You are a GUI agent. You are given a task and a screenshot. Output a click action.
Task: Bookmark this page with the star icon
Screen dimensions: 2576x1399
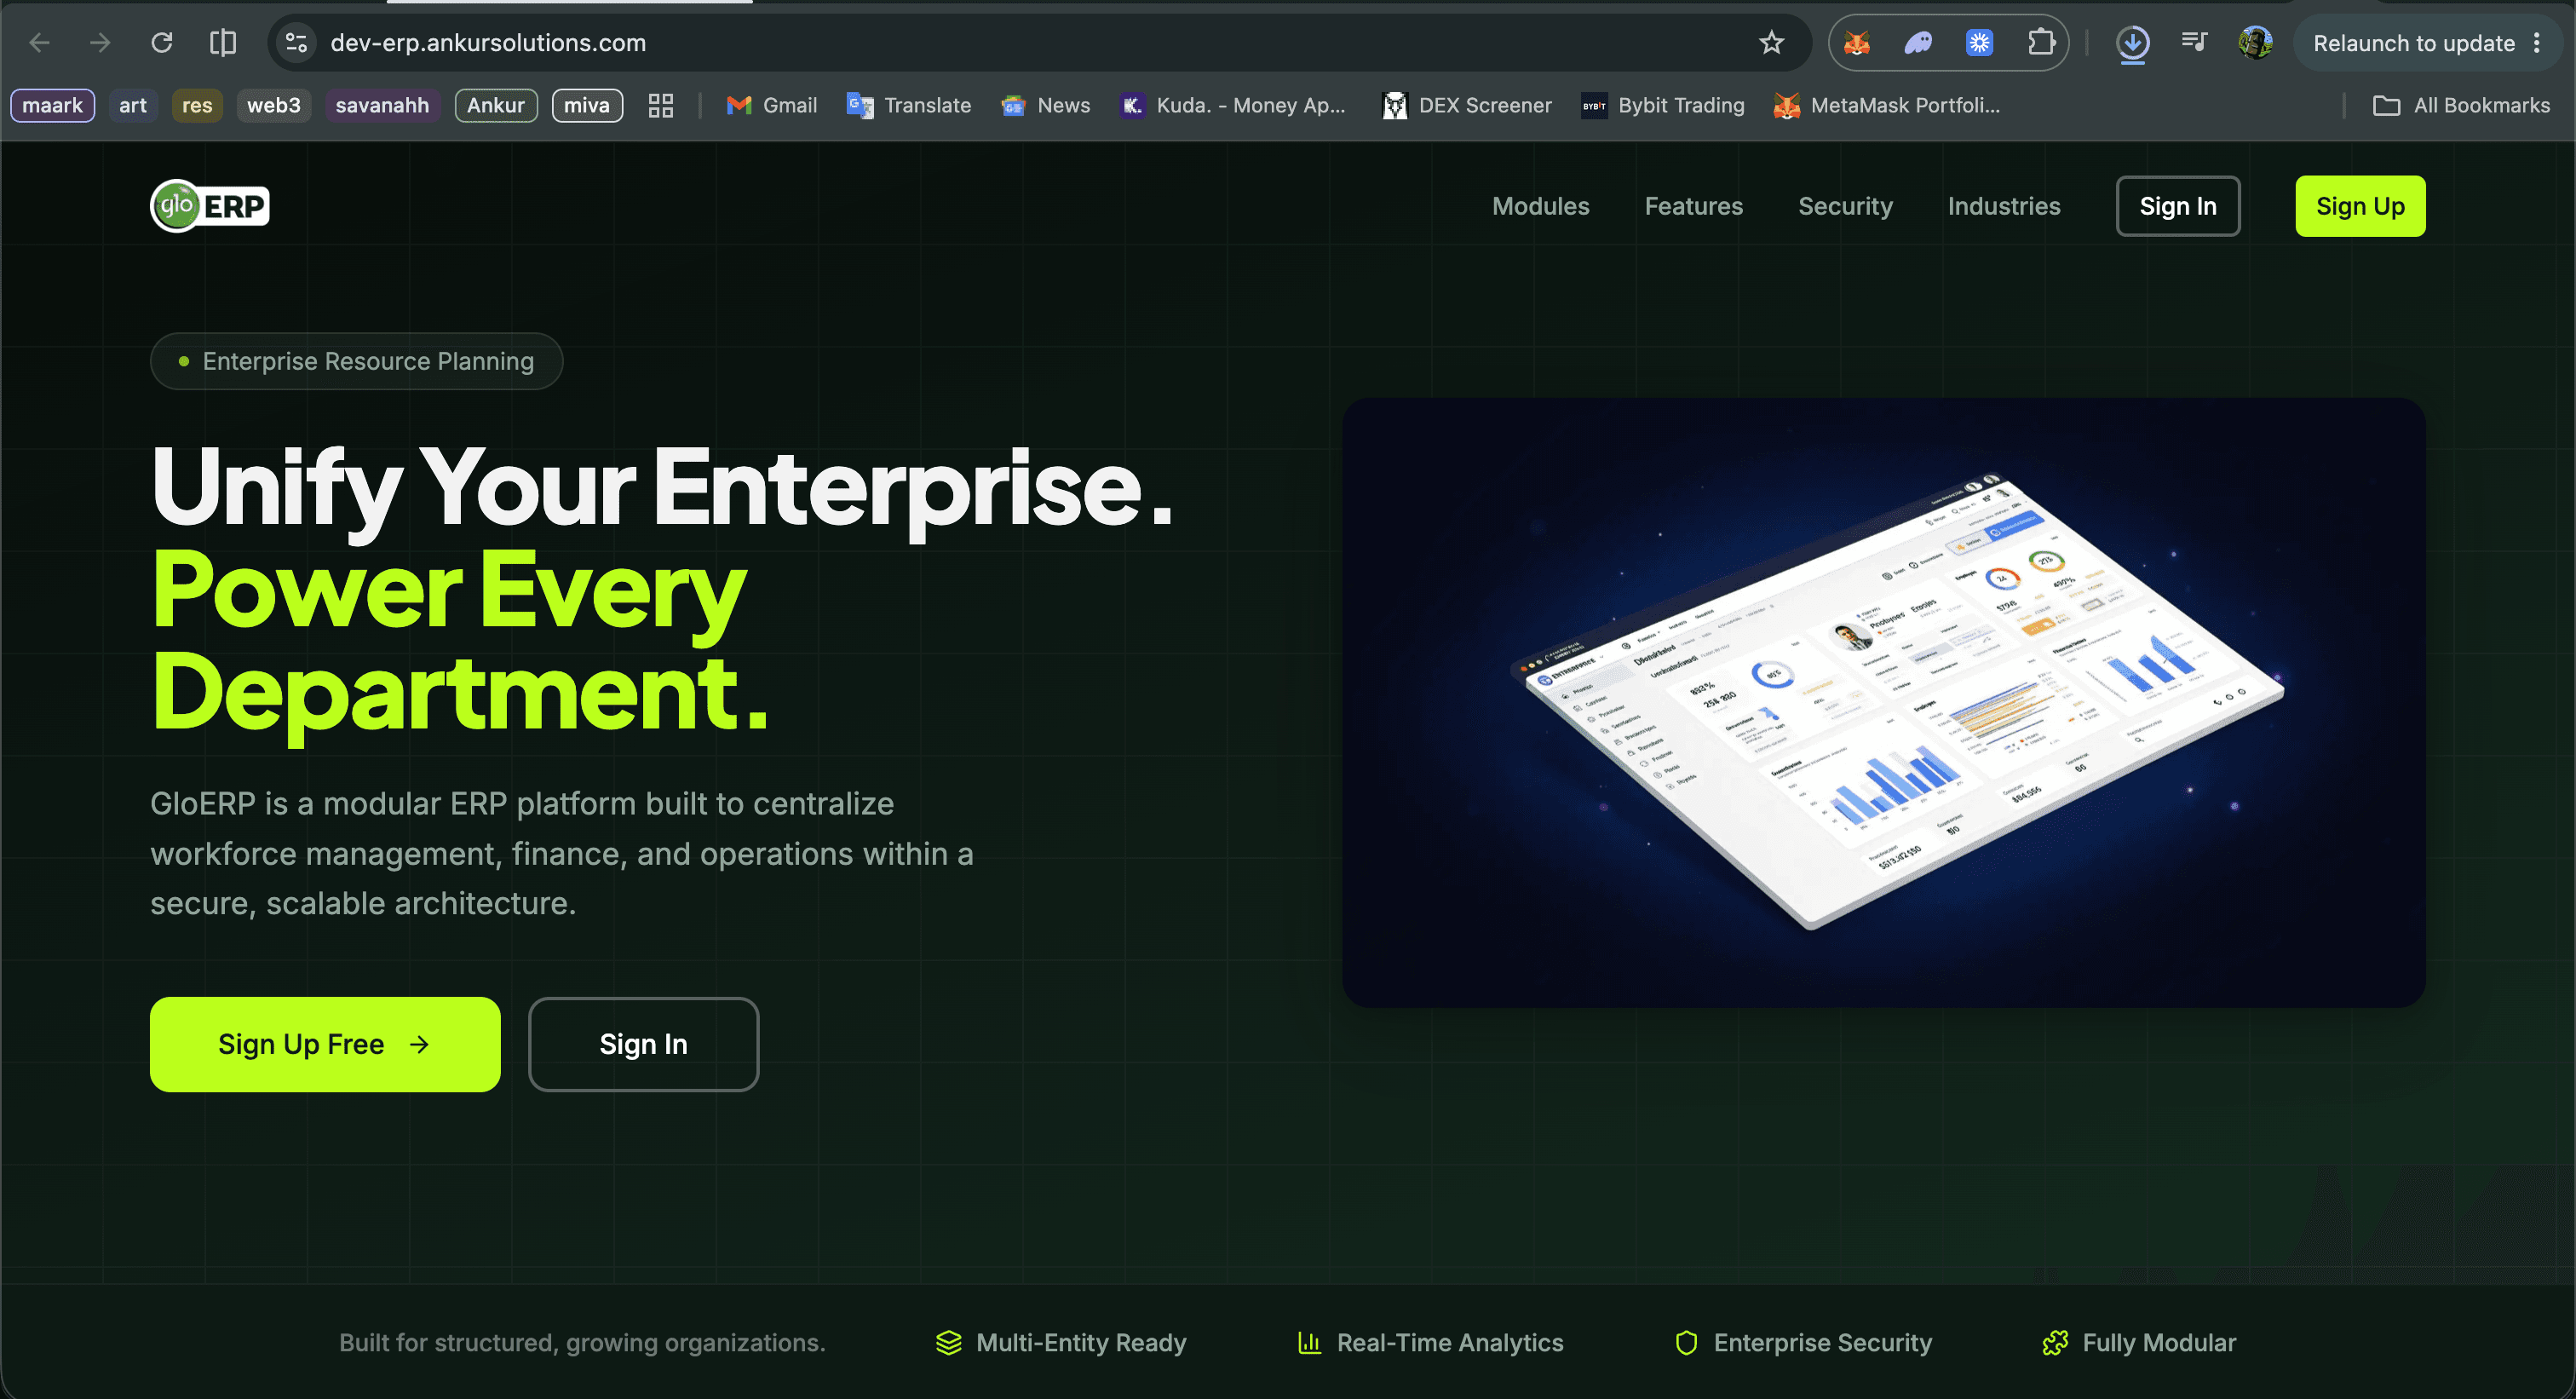pyautogui.click(x=1772, y=43)
